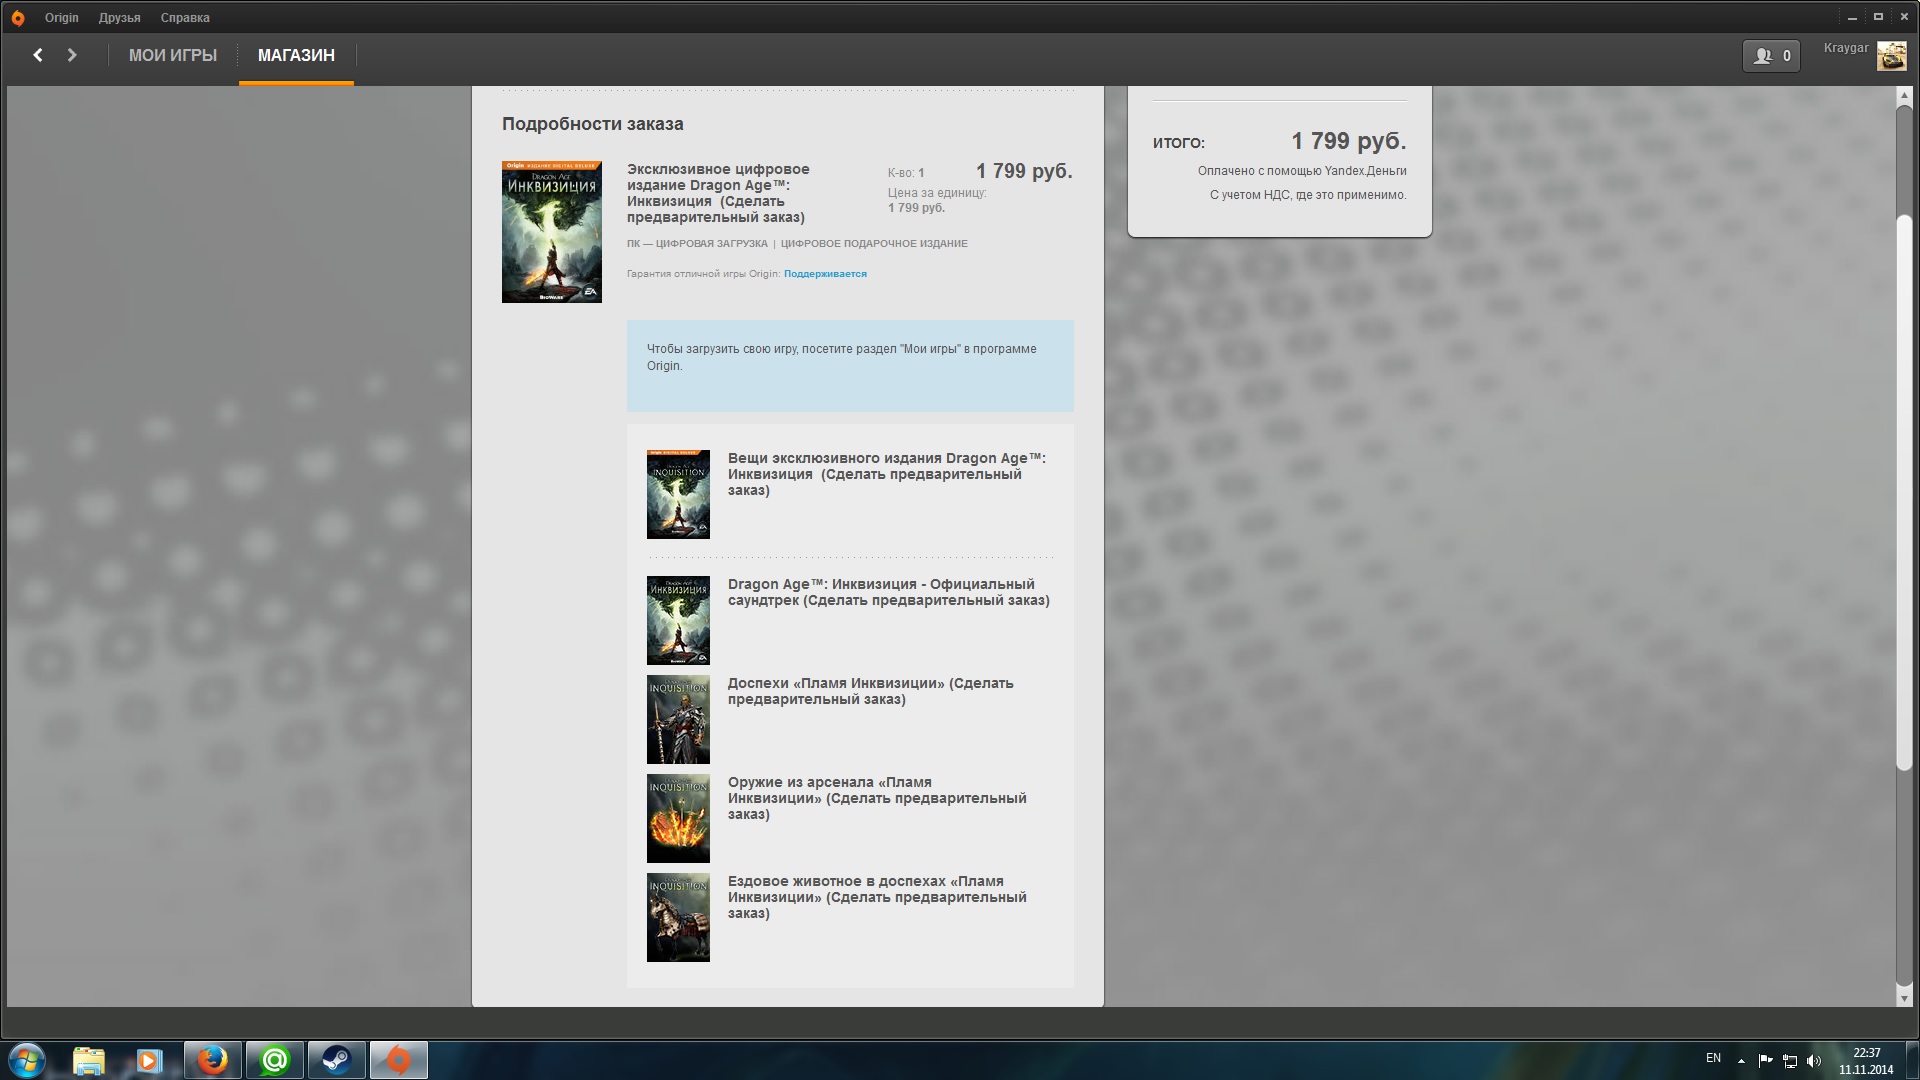Go forward with the right arrow
The height and width of the screenshot is (1080, 1920).
coord(72,55)
